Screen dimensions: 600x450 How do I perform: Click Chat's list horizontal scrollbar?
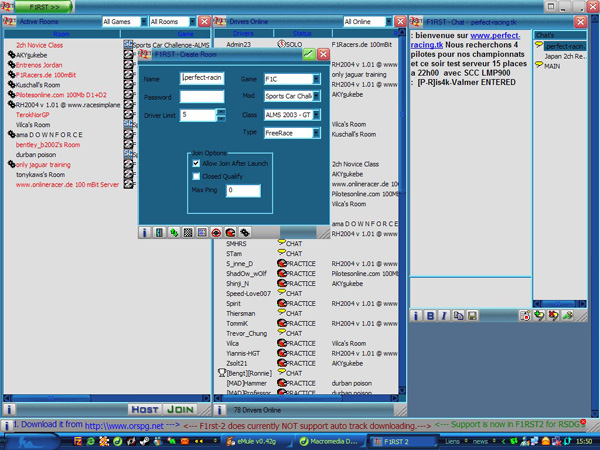pyautogui.click(x=560, y=304)
